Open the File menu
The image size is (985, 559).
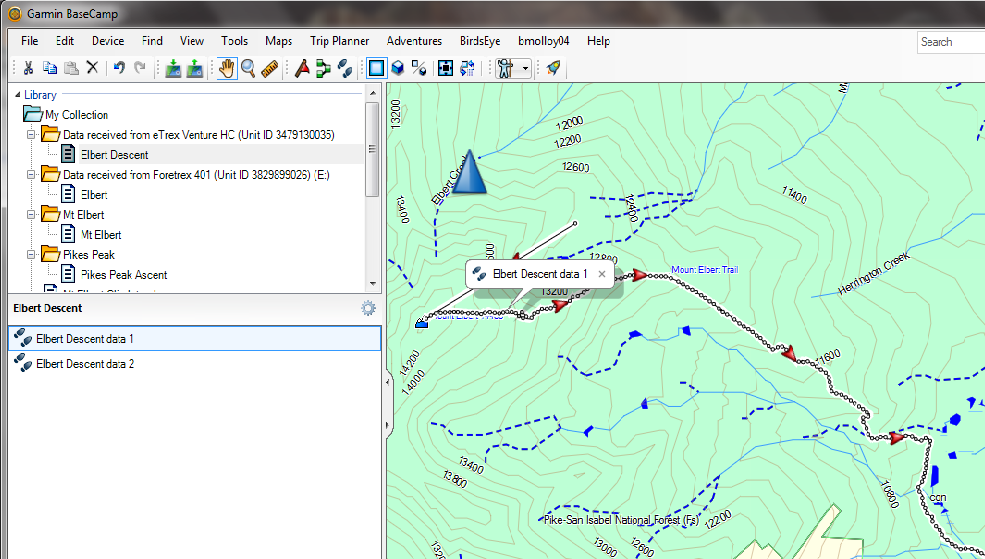pyautogui.click(x=30, y=41)
